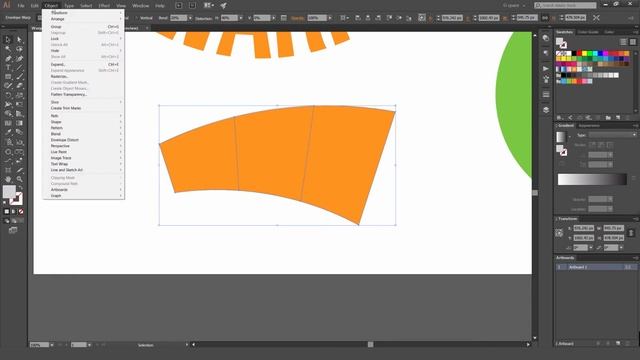640x360 pixels.
Task: Select the Type tool
Action: point(7,68)
